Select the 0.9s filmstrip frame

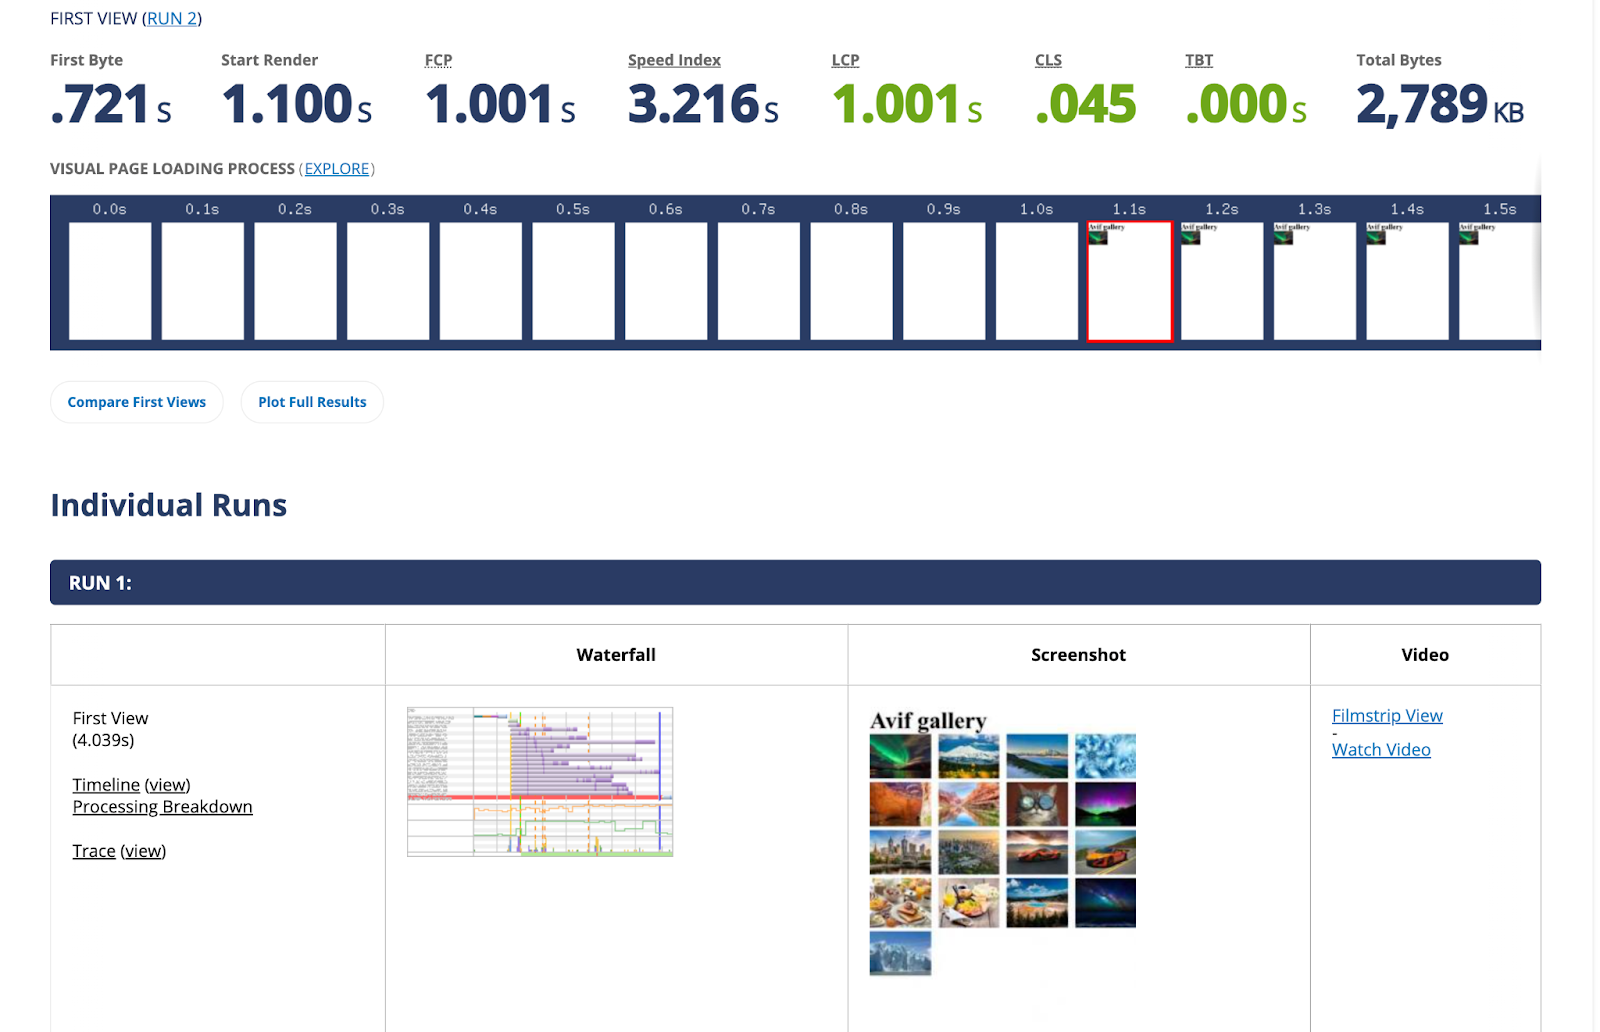[x=944, y=281]
